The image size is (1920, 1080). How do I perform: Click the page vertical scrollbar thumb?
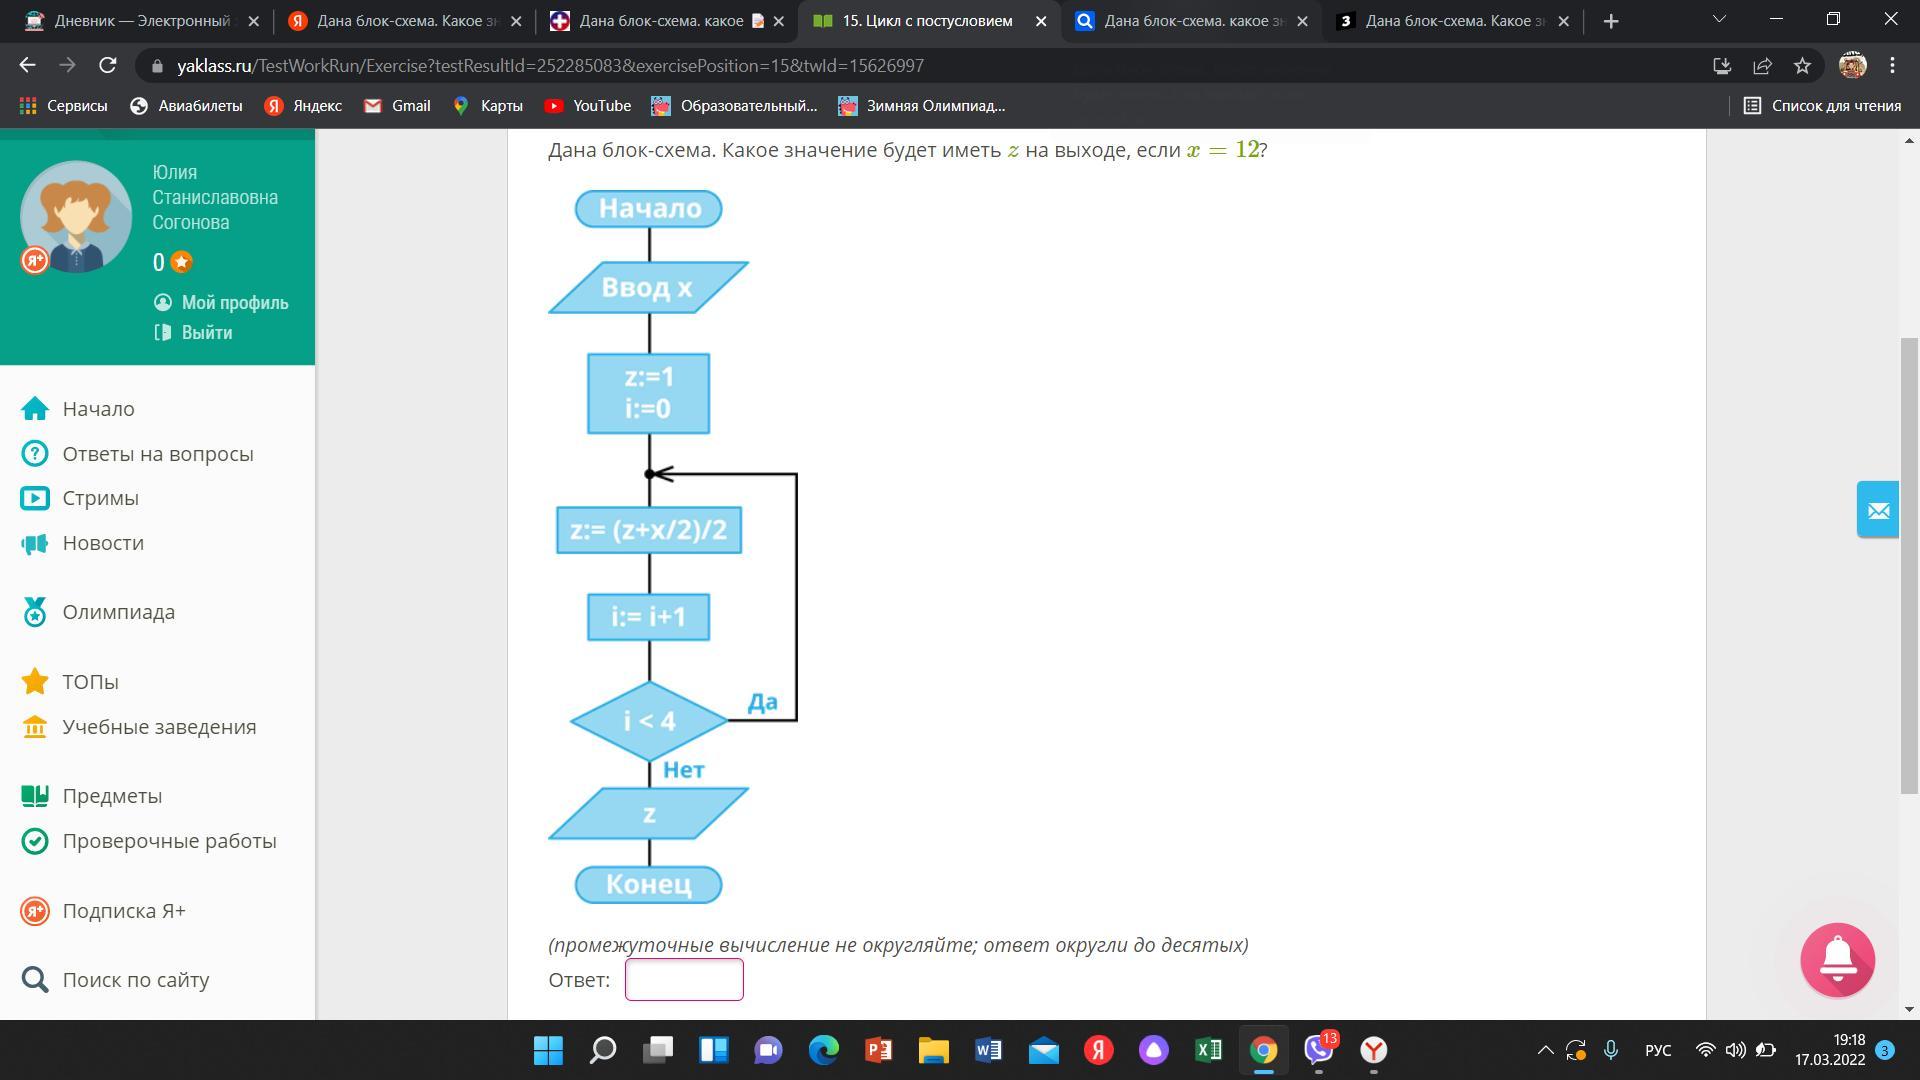point(1910,565)
